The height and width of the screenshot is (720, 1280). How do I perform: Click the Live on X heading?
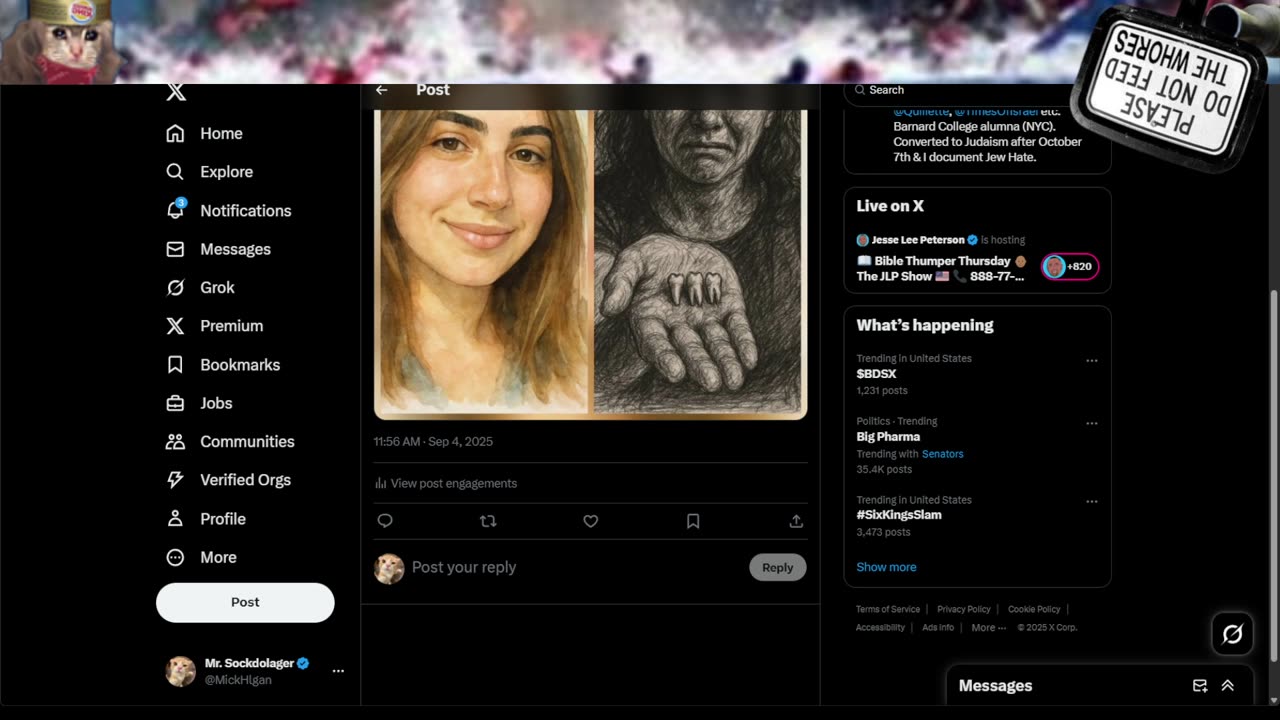pos(890,206)
